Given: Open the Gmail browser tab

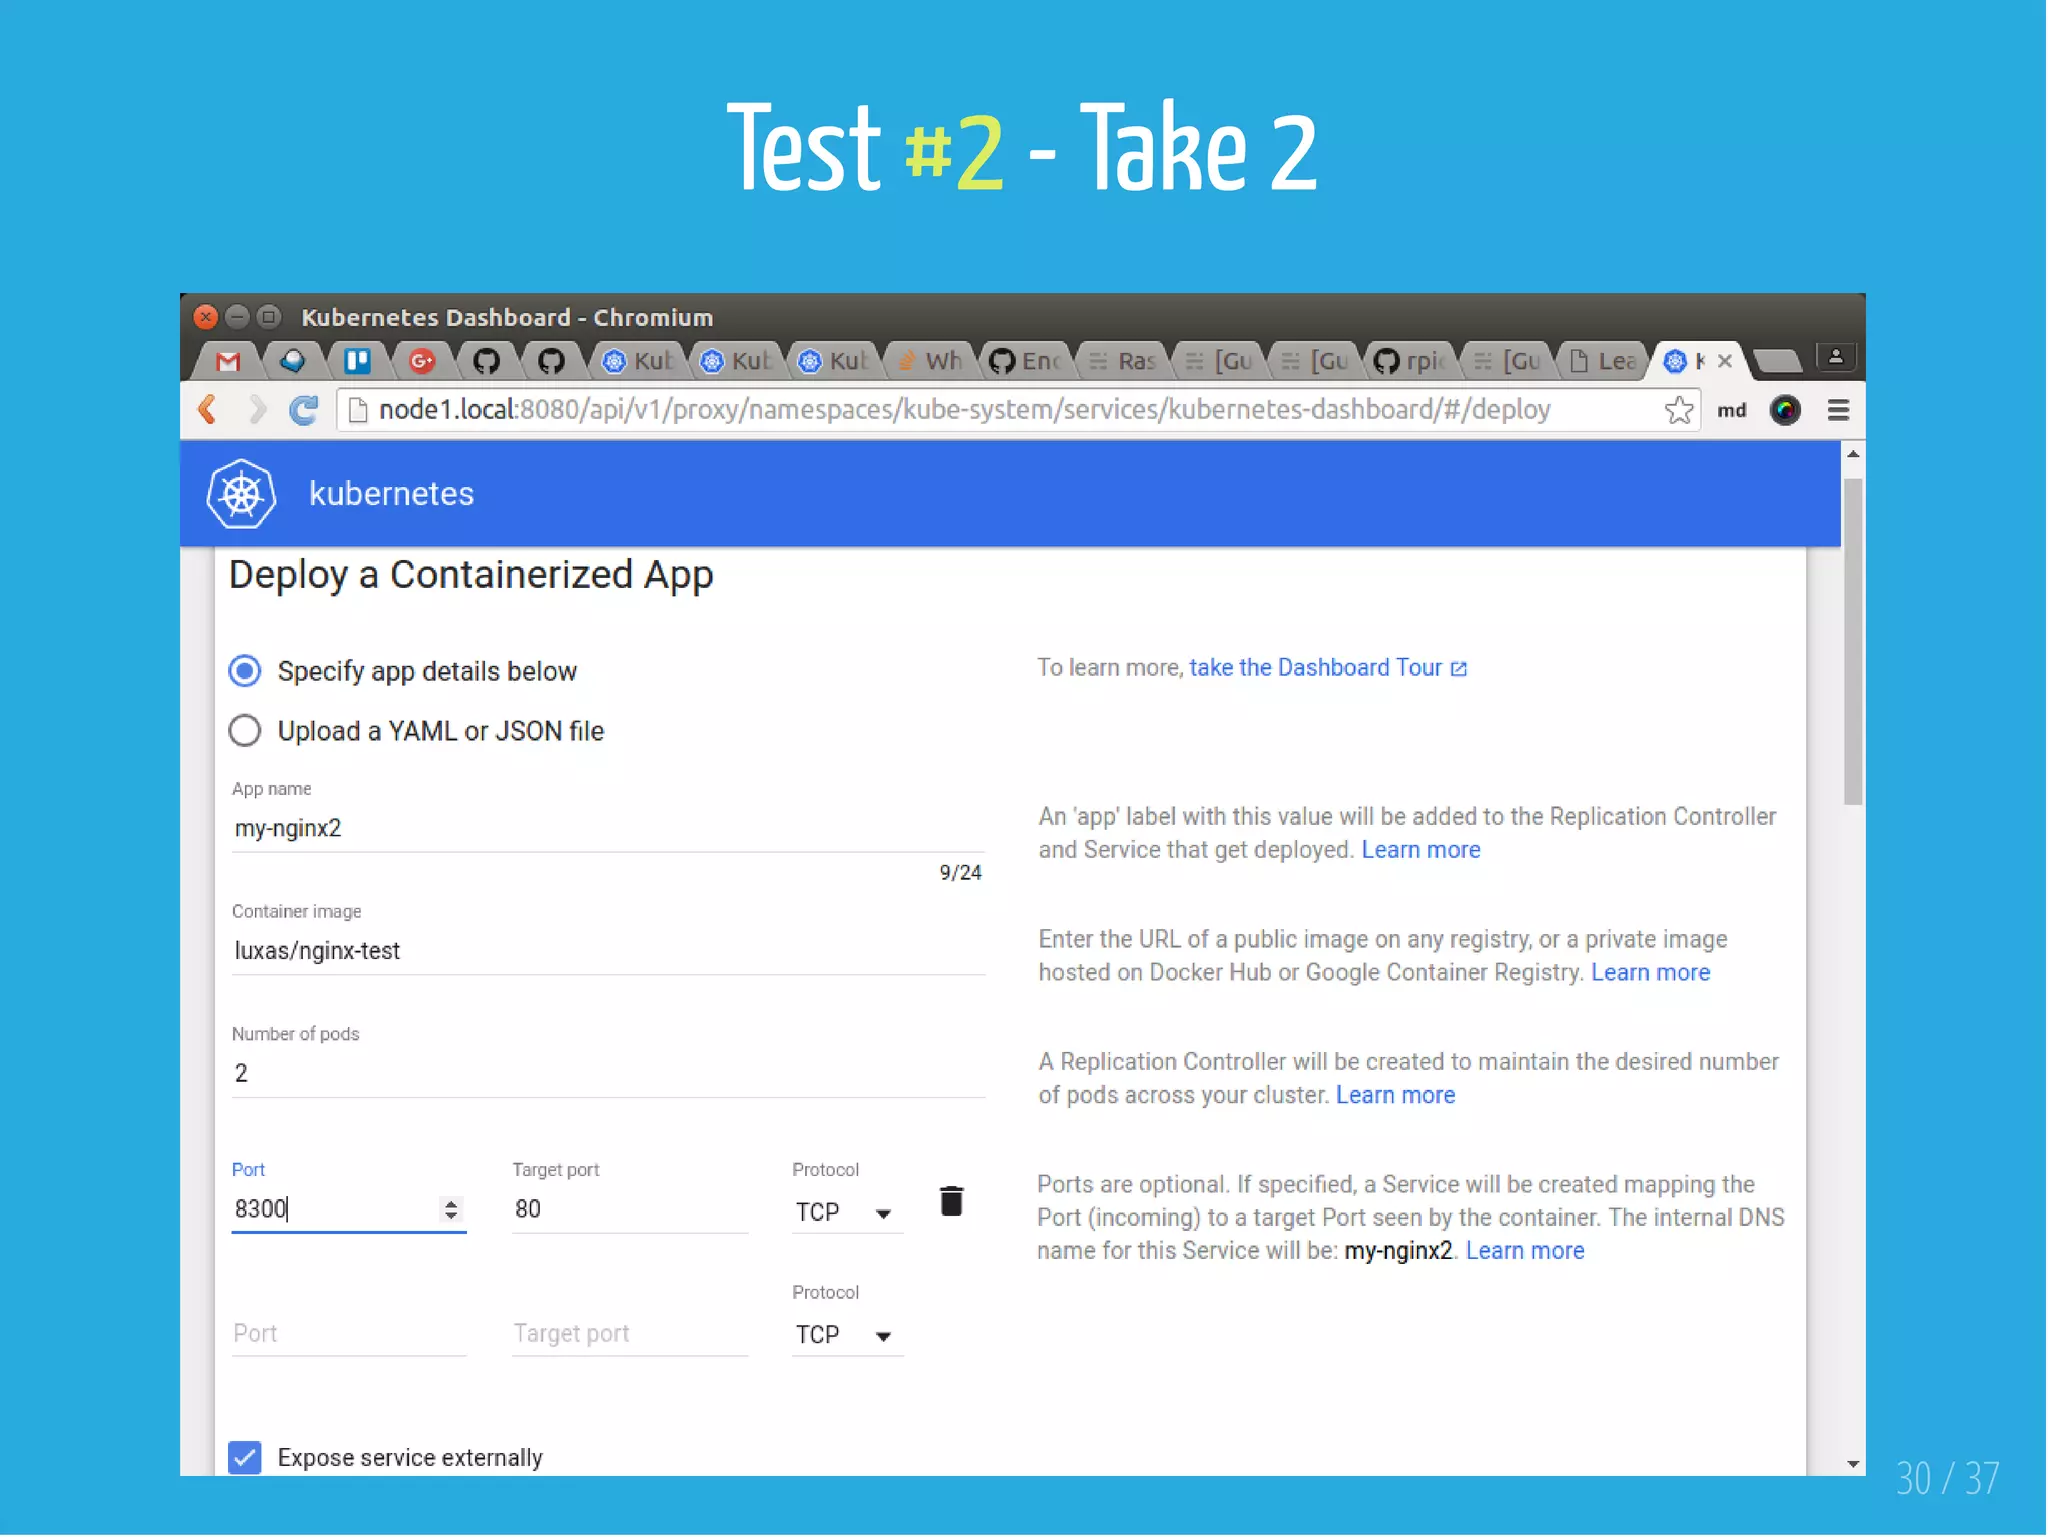Looking at the screenshot, I should (228, 361).
